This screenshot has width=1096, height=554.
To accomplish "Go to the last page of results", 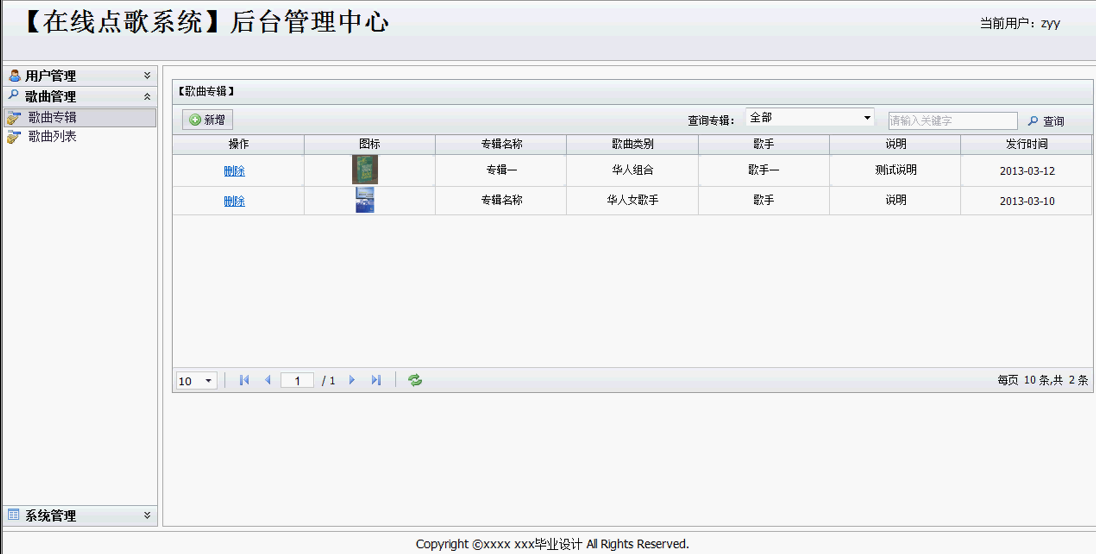I will coord(376,380).
